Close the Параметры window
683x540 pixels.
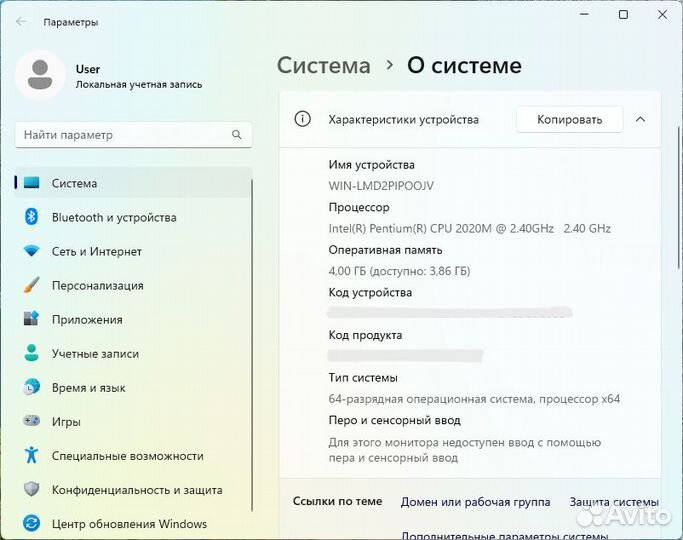662,14
